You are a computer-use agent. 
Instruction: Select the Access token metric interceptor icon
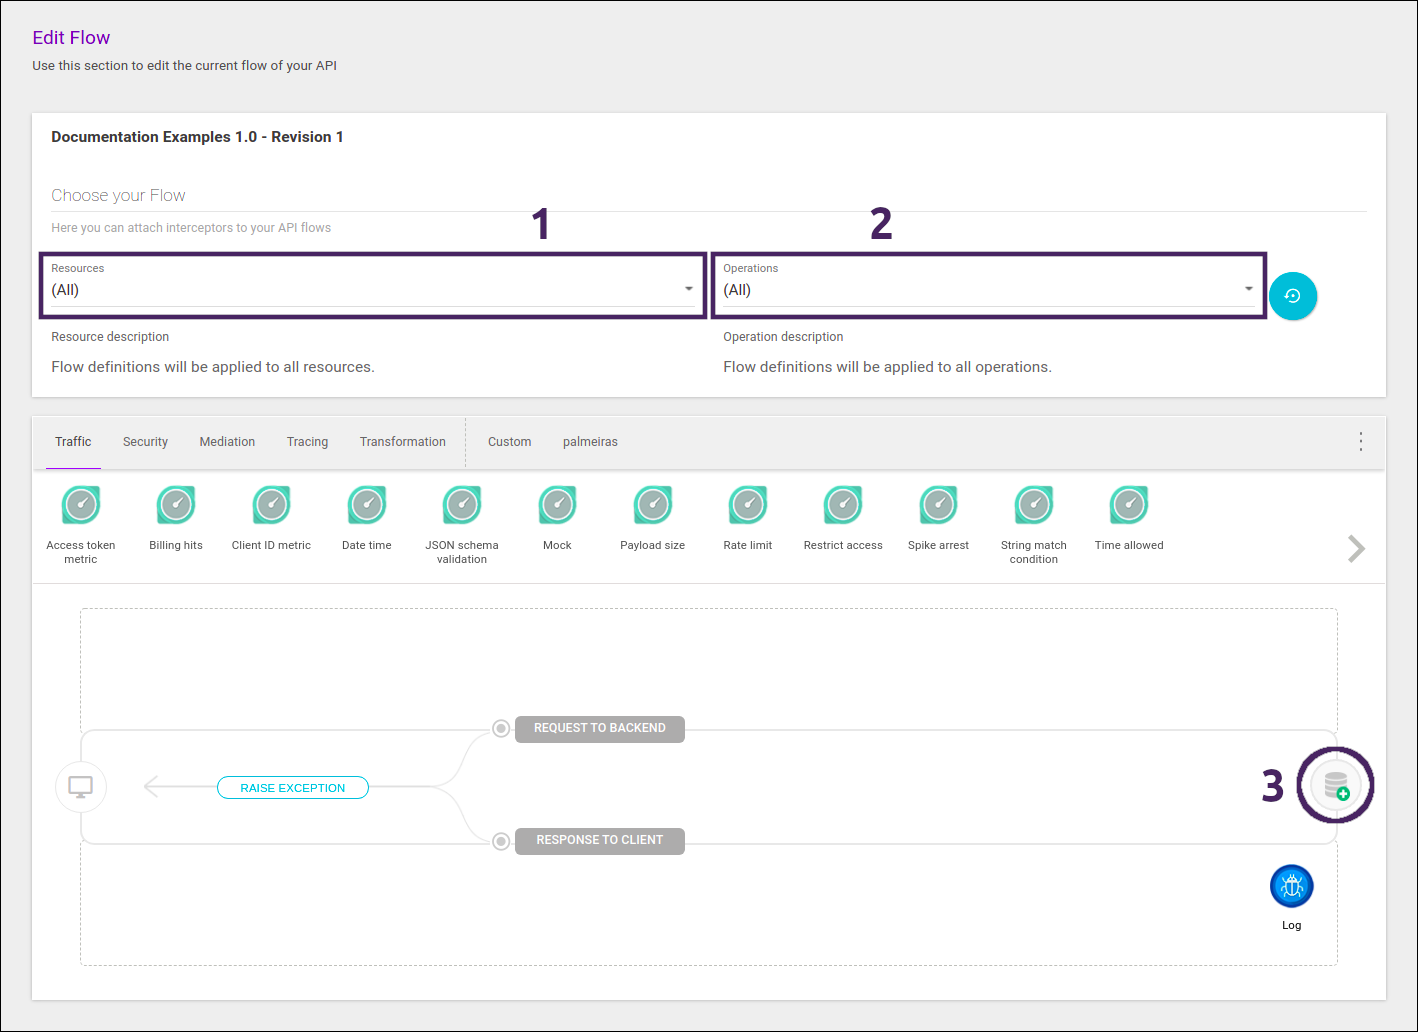(x=81, y=505)
